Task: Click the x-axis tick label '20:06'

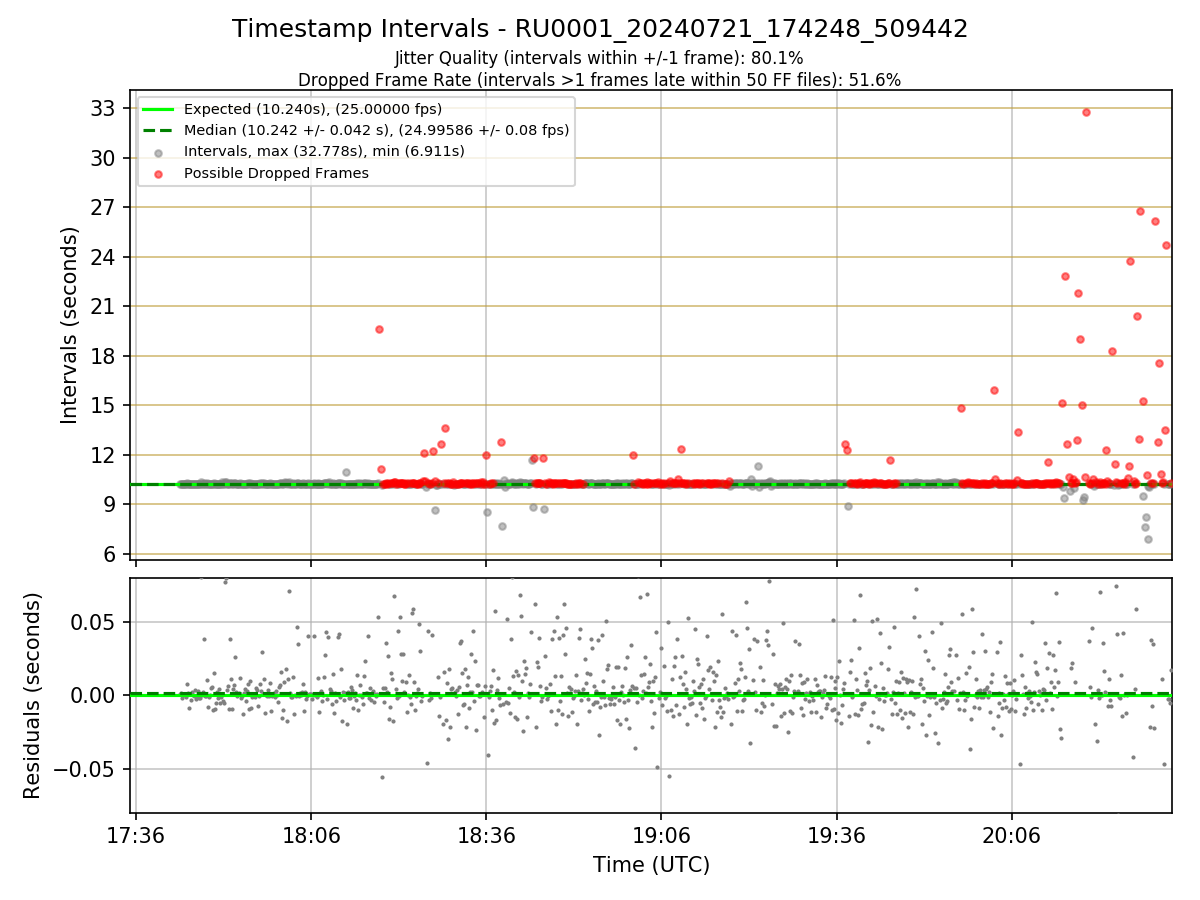Action: coord(1011,835)
